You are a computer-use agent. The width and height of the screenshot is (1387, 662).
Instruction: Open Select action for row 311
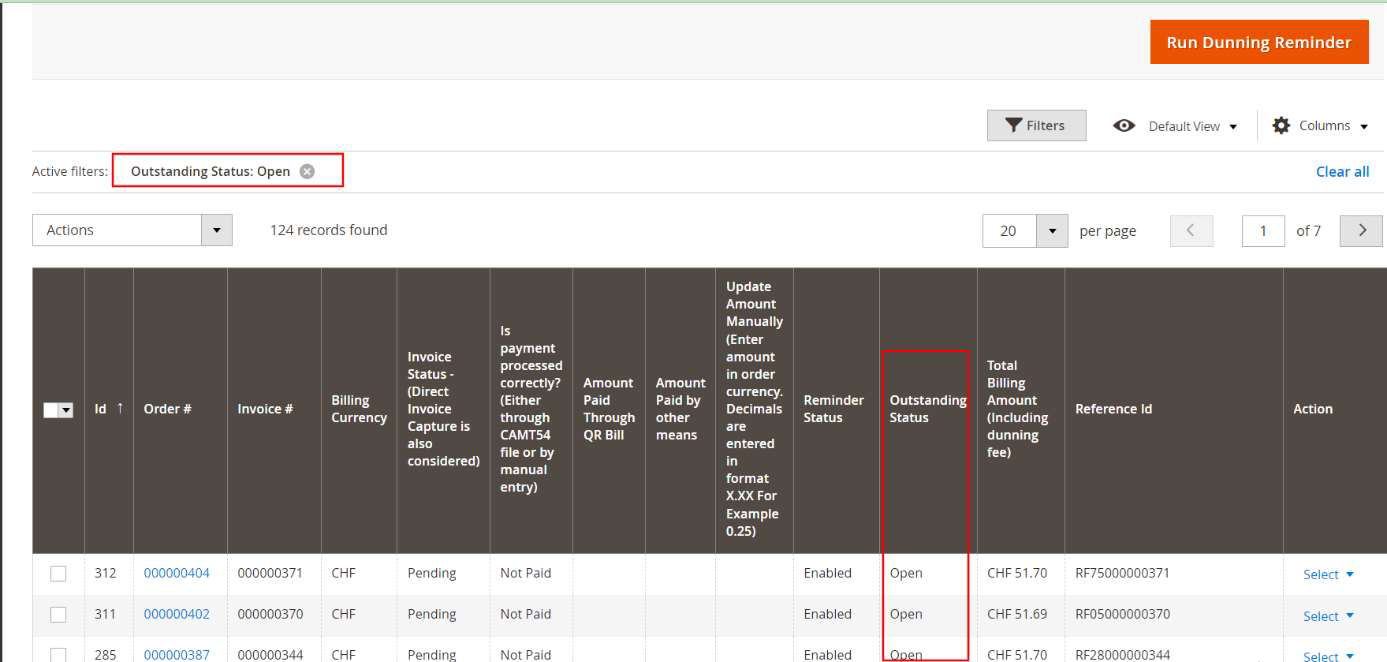tap(1328, 616)
